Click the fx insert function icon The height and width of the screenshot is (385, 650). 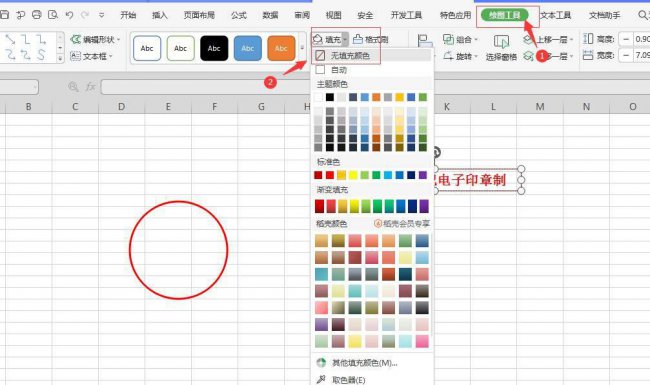point(90,87)
